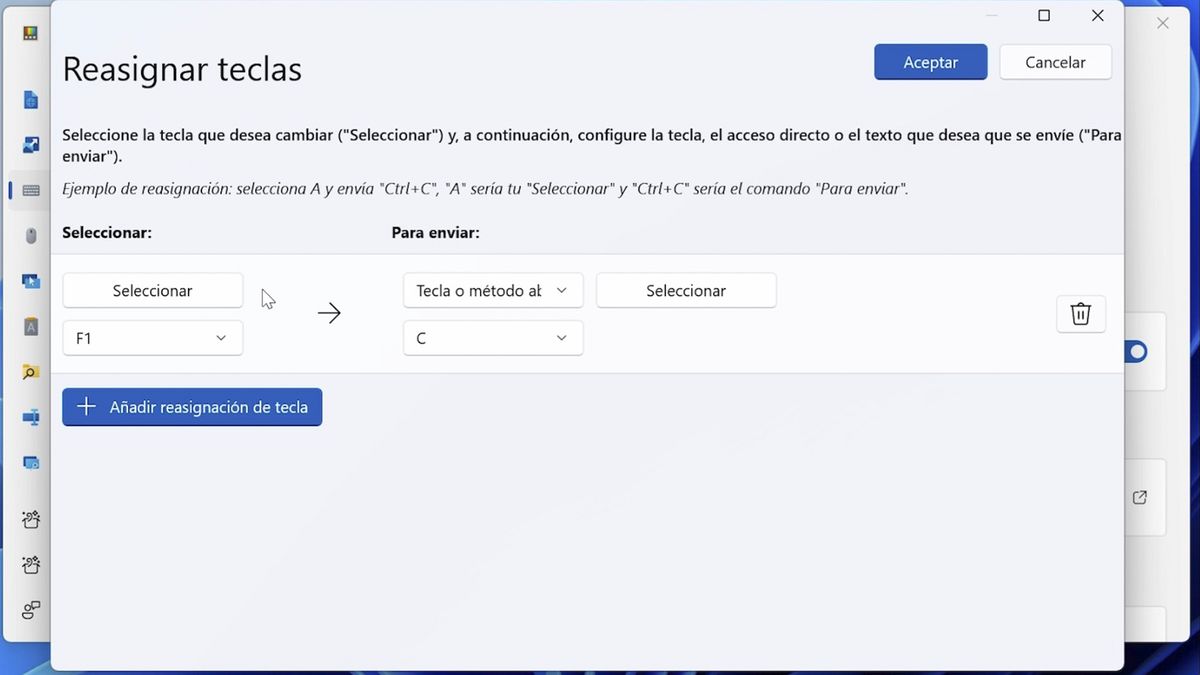Open the upper gear settings icon in sidebar
Viewport: 1200px width, 675px height.
pyautogui.click(x=30, y=519)
